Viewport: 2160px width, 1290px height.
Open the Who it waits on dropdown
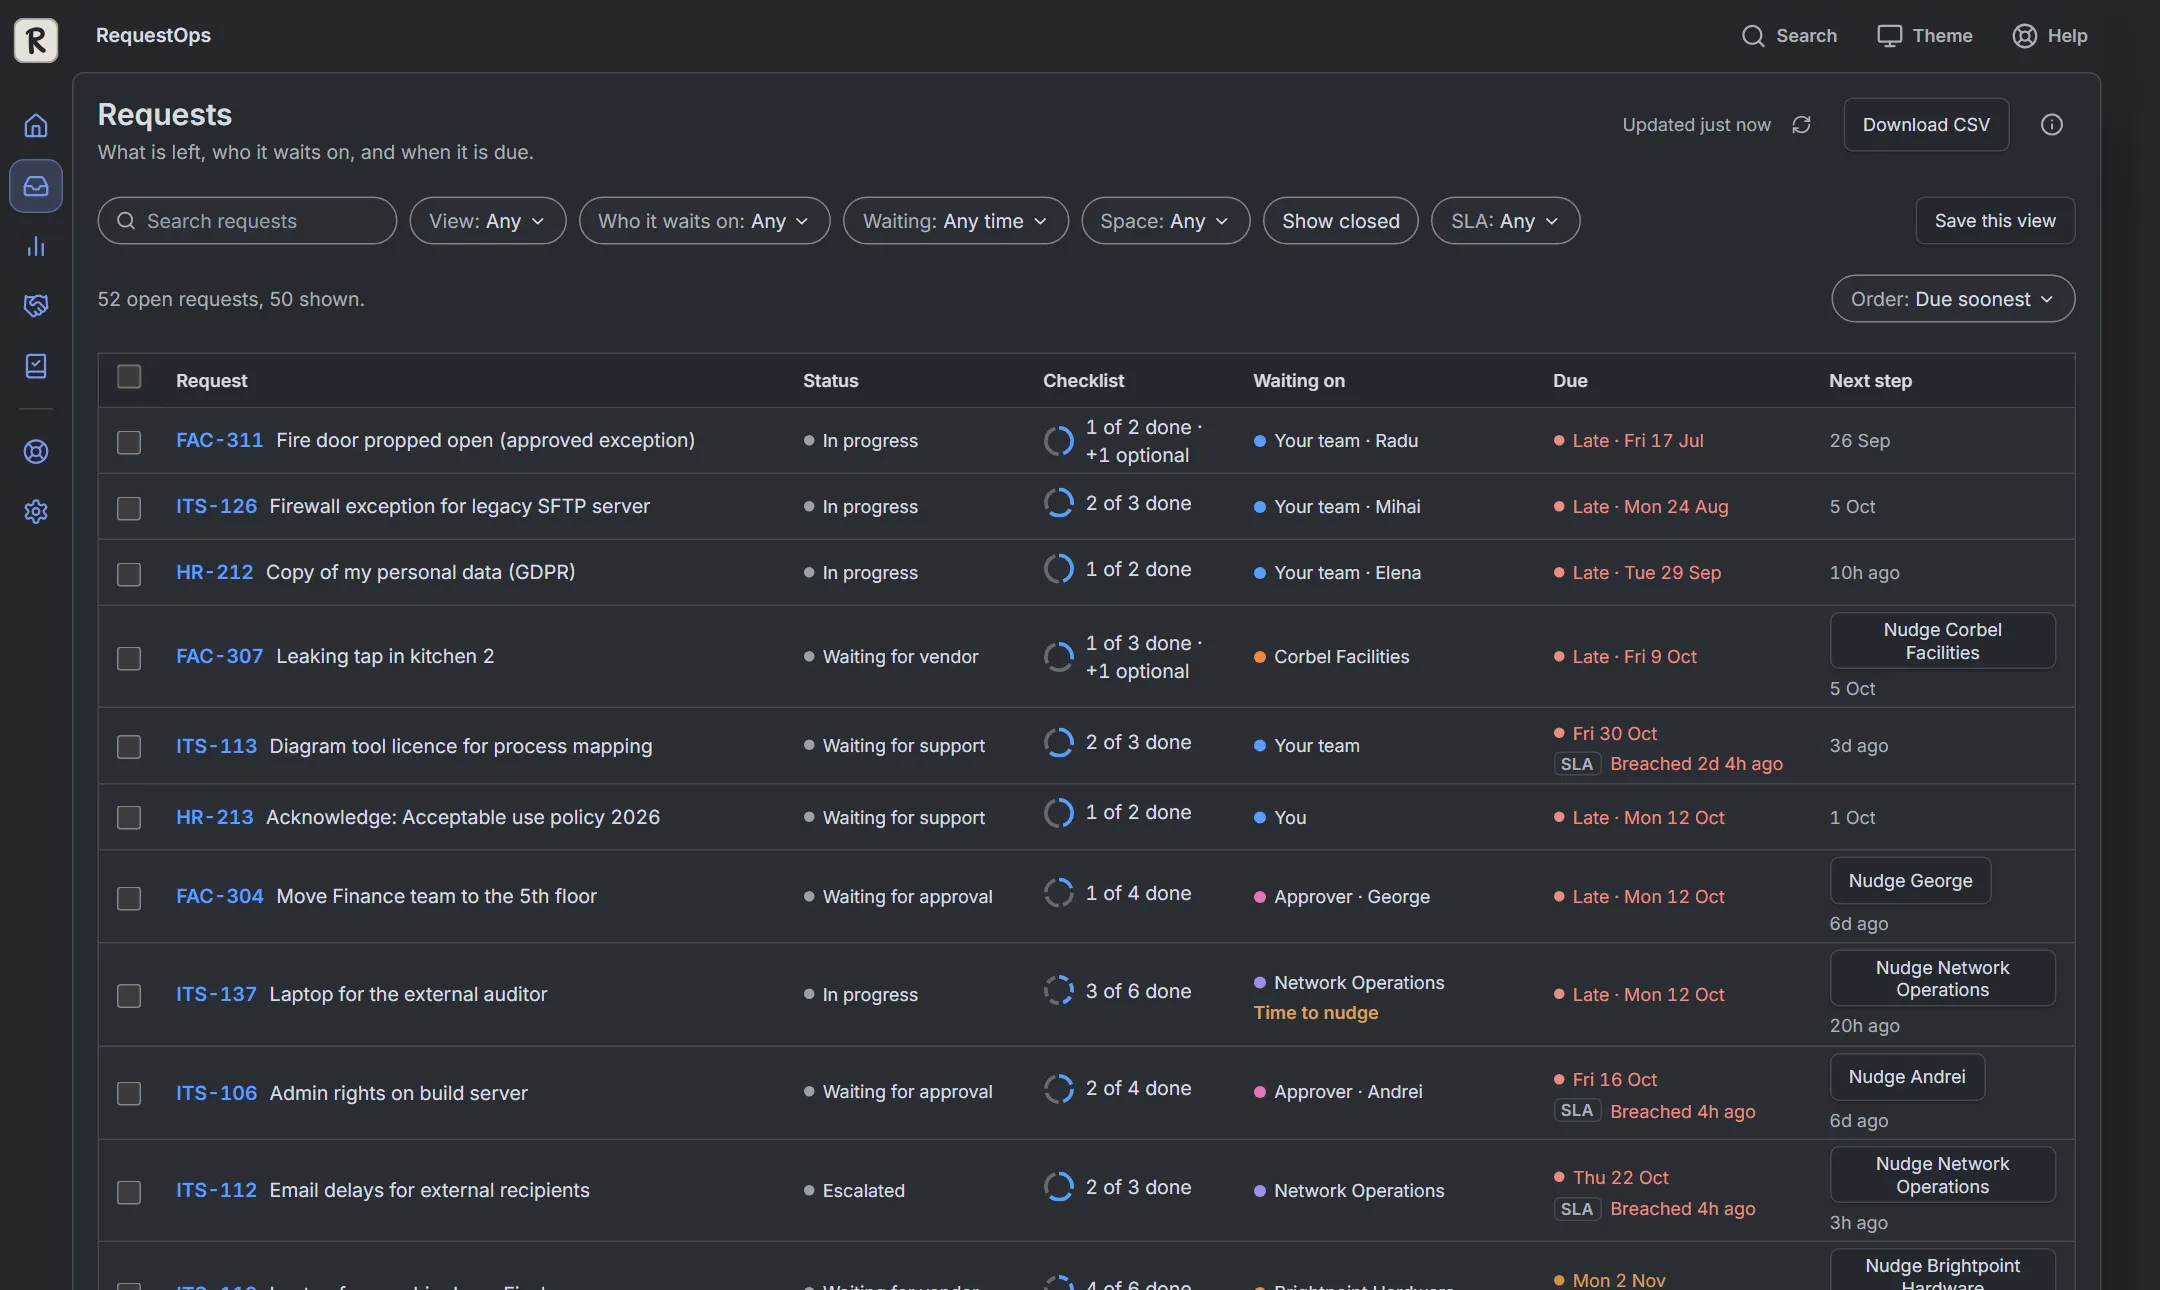(x=705, y=221)
